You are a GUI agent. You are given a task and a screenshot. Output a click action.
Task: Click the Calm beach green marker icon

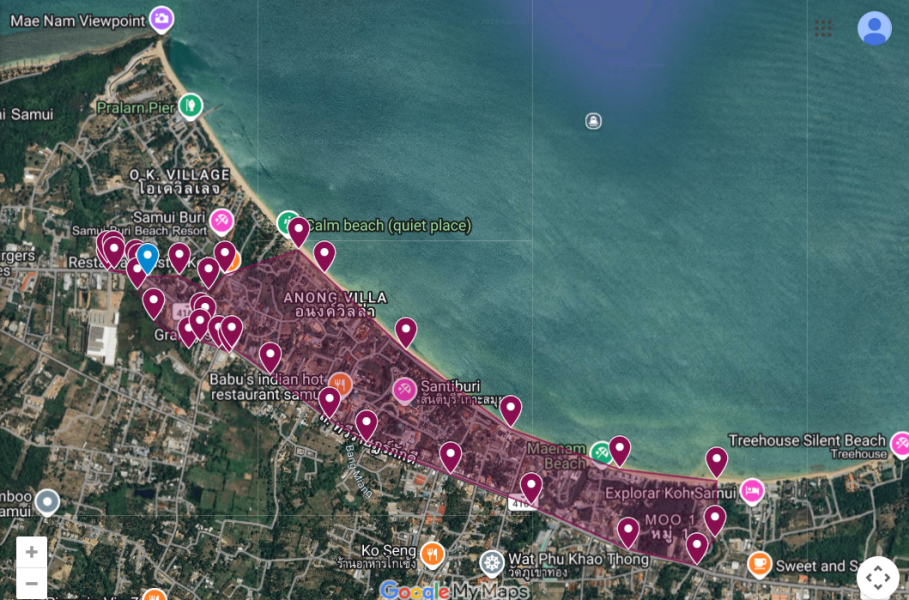pos(288,222)
